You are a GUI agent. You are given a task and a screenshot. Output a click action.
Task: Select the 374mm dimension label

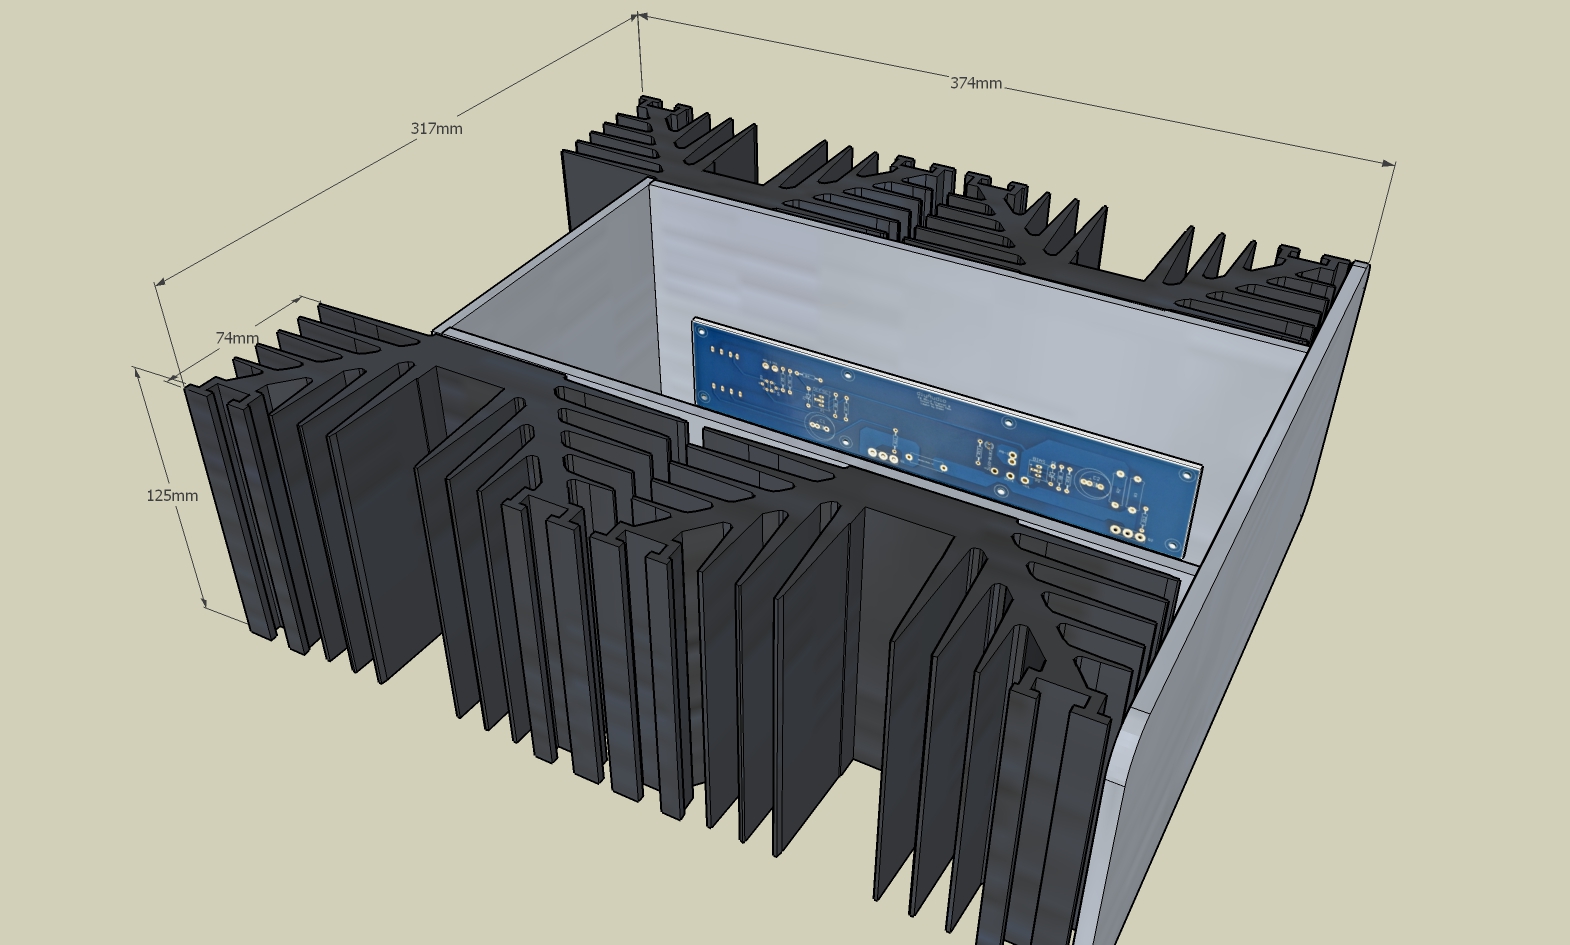pyautogui.click(x=975, y=83)
